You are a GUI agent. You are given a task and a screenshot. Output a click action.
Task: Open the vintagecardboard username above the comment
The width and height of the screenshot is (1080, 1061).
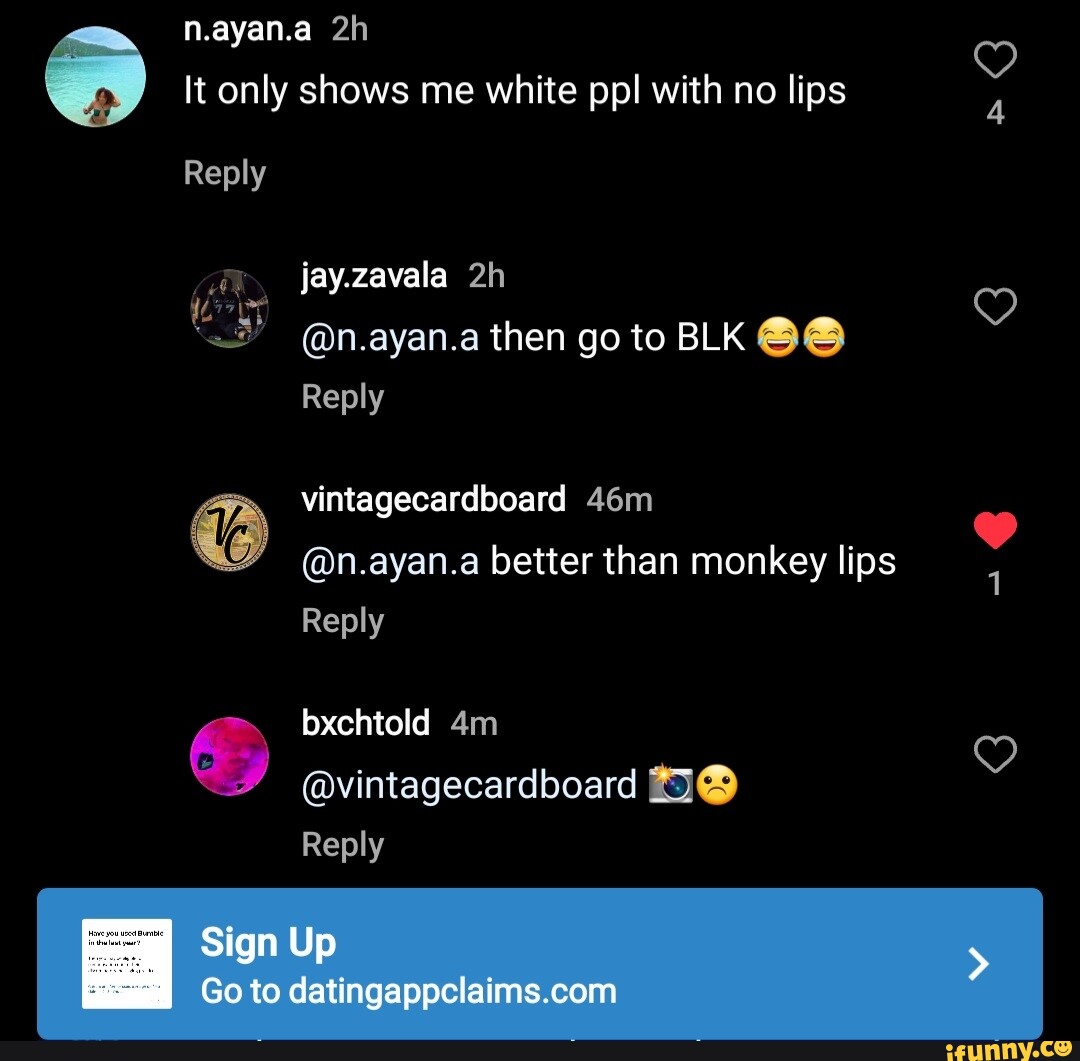(433, 499)
